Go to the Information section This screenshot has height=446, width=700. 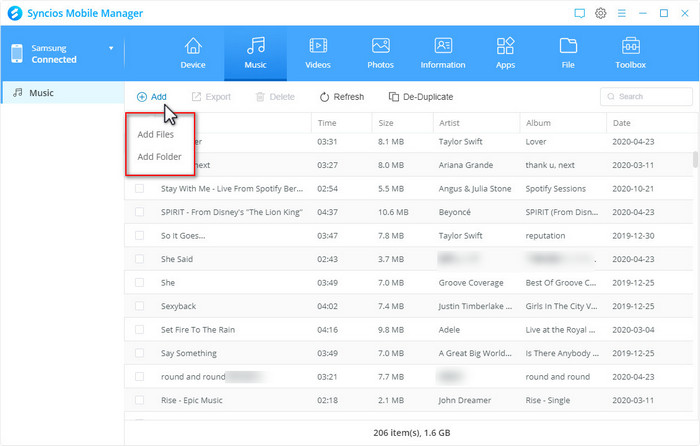tap(443, 53)
